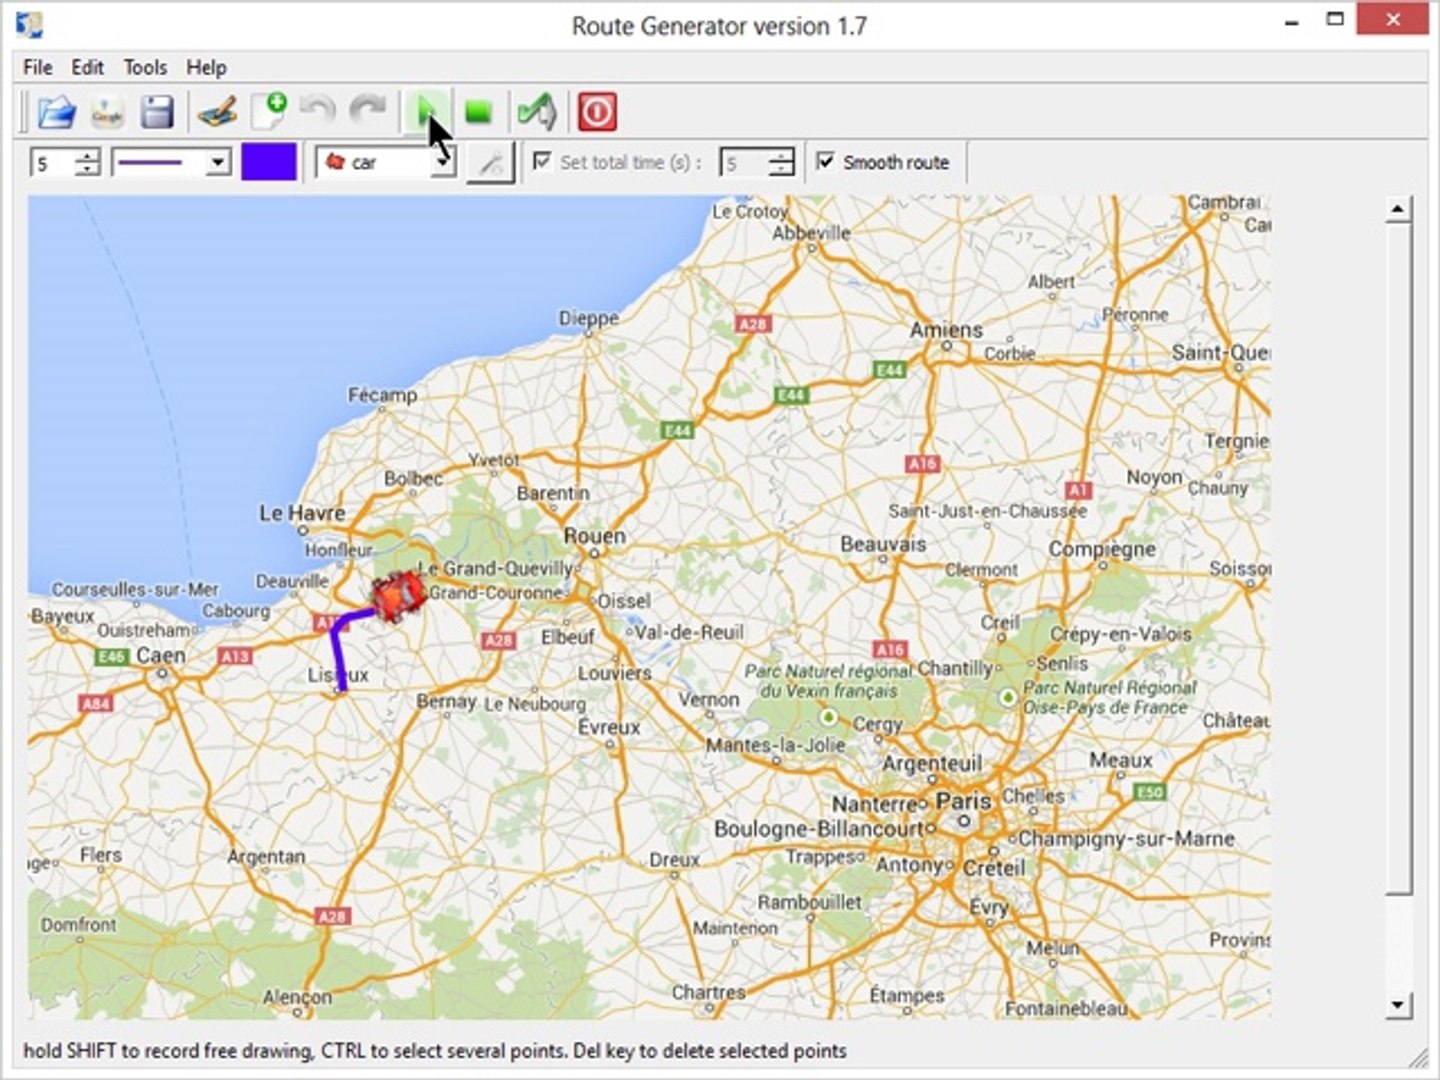Click Évreux label on the map

[609, 728]
